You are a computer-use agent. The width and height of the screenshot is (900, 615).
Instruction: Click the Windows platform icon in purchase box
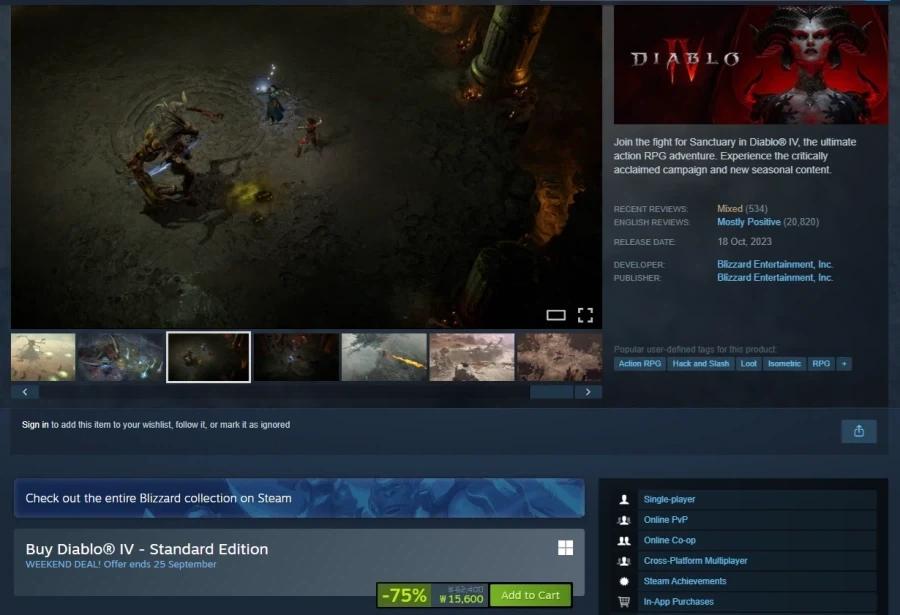coord(565,548)
